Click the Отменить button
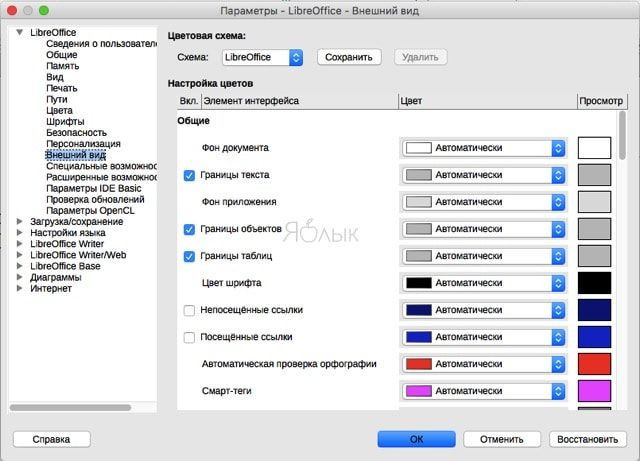Viewport: 640px width, 461px height. coord(502,439)
